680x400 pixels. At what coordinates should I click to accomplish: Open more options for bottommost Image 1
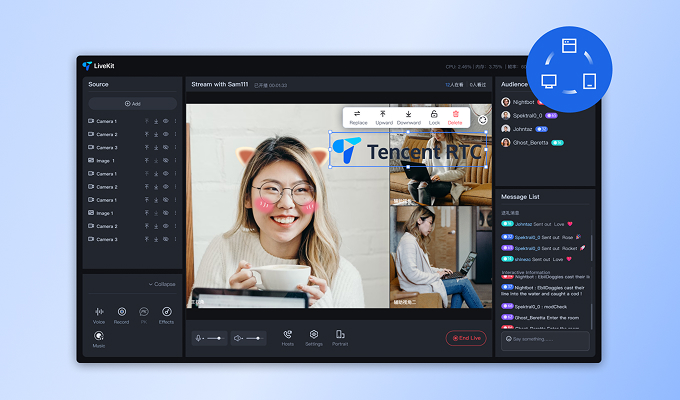[175, 213]
